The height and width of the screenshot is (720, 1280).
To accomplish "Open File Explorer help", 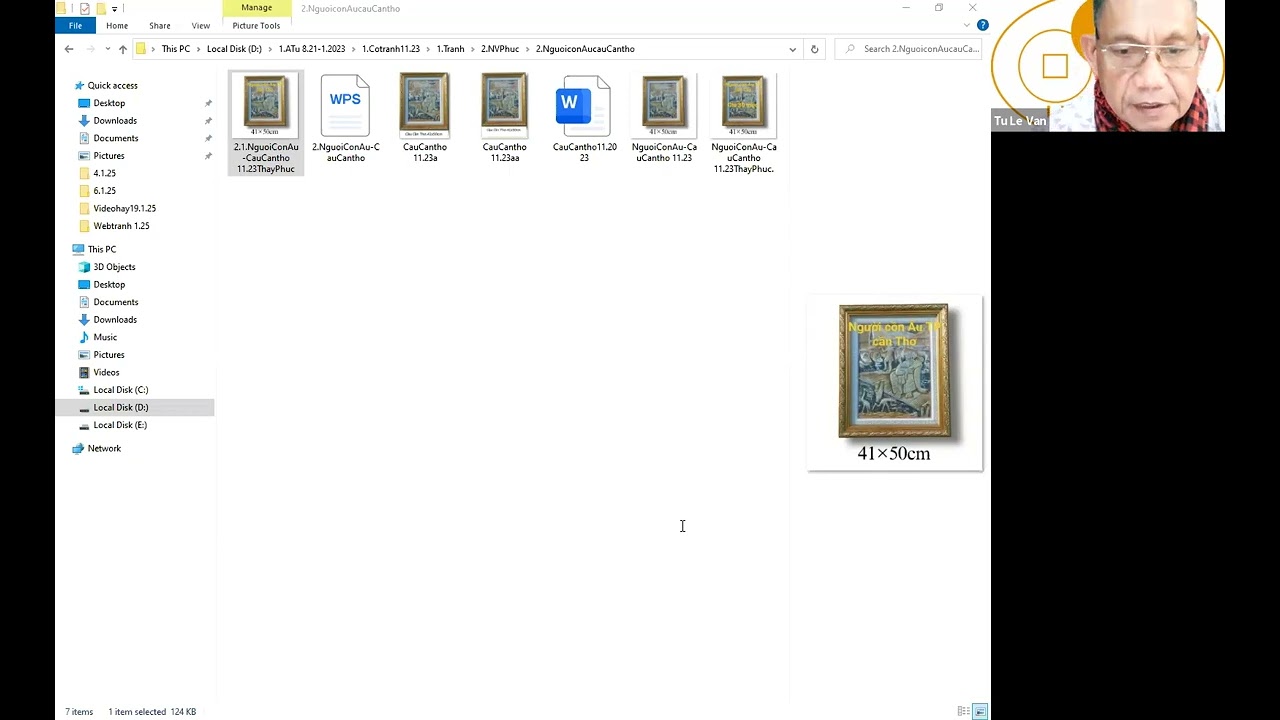I will tap(982, 25).
